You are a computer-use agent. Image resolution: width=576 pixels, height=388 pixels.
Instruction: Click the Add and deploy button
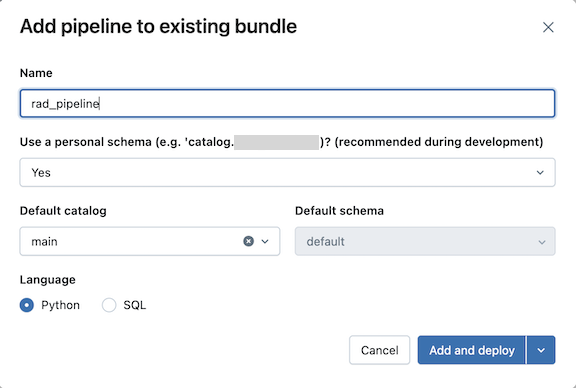(x=472, y=350)
